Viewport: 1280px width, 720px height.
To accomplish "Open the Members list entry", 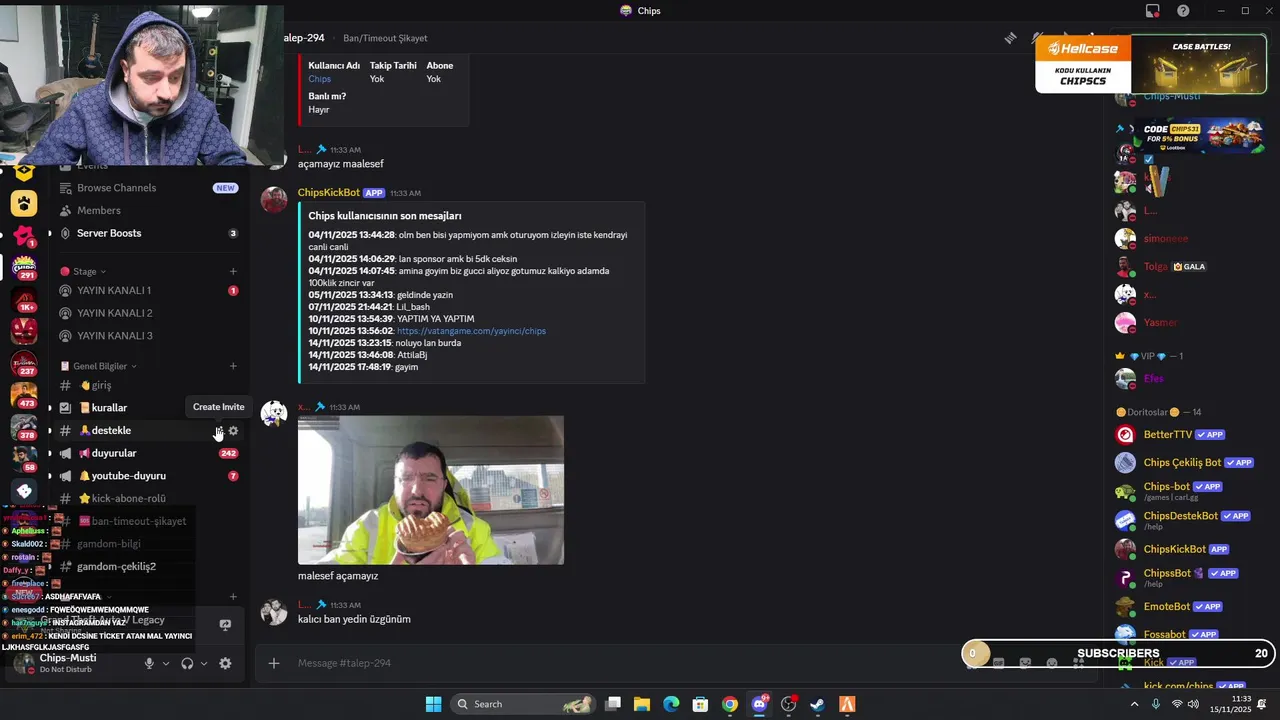I will [99, 211].
